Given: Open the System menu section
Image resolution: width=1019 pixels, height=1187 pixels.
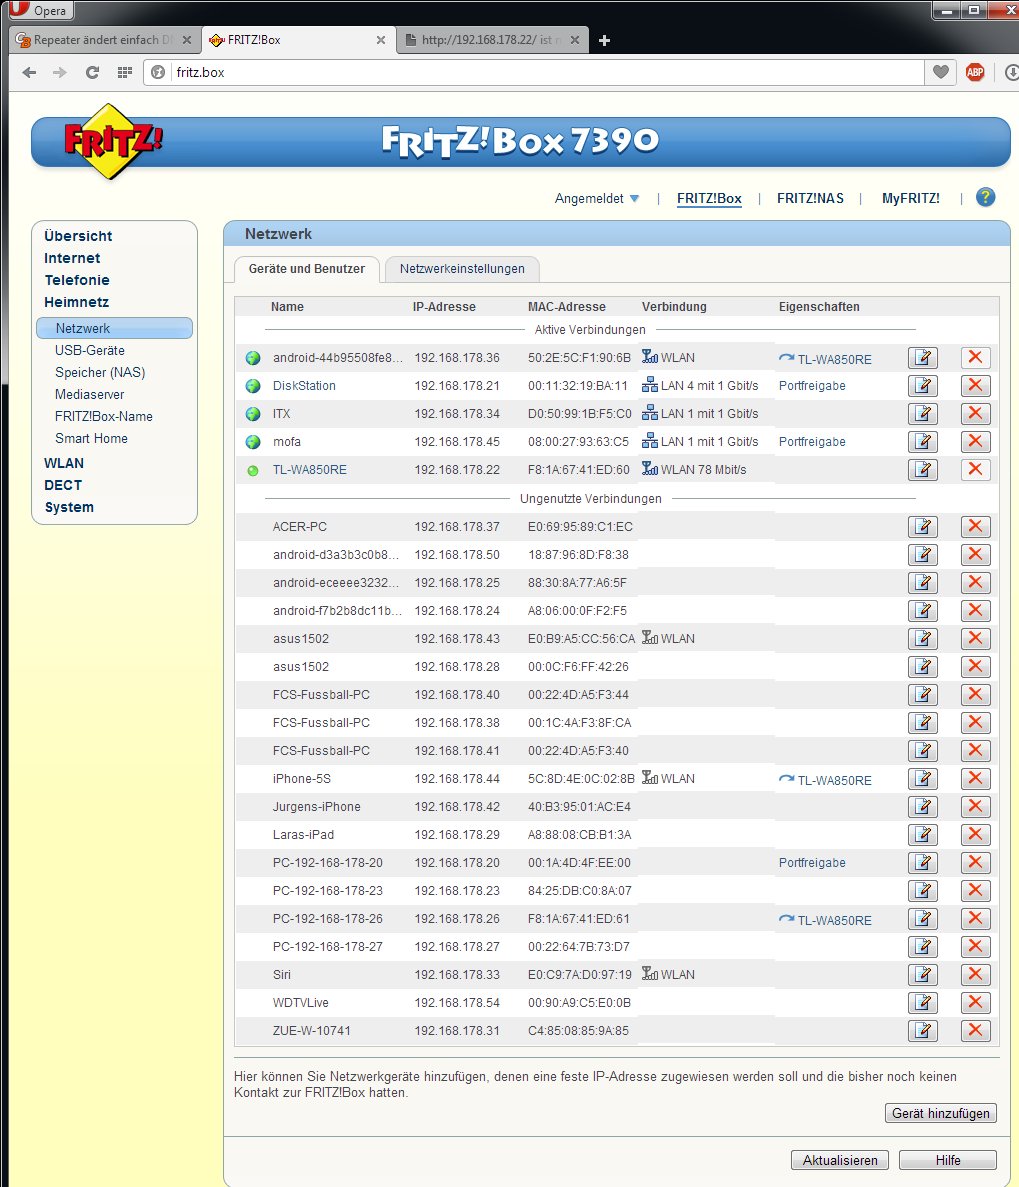Looking at the screenshot, I should click(x=69, y=507).
